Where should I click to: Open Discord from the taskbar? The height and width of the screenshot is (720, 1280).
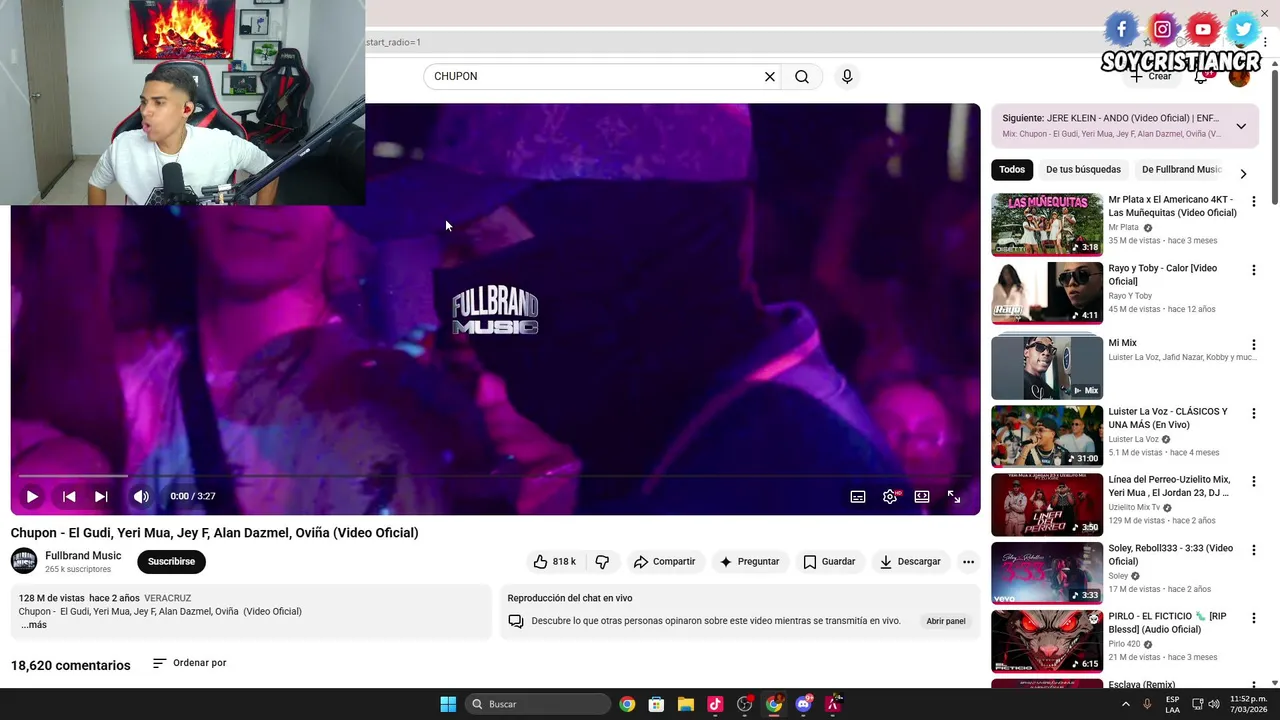(803, 704)
